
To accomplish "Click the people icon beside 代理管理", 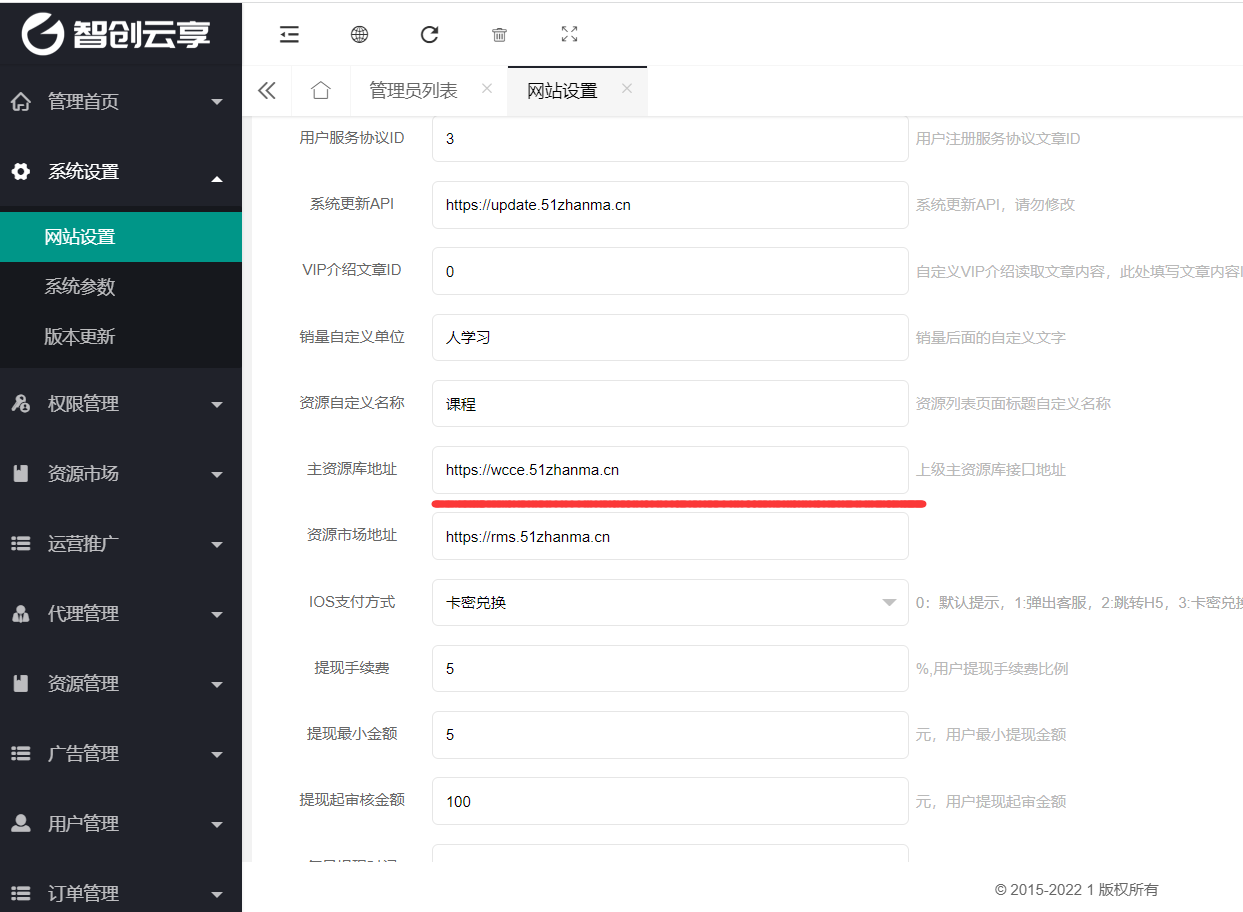I will pyautogui.click(x=20, y=614).
